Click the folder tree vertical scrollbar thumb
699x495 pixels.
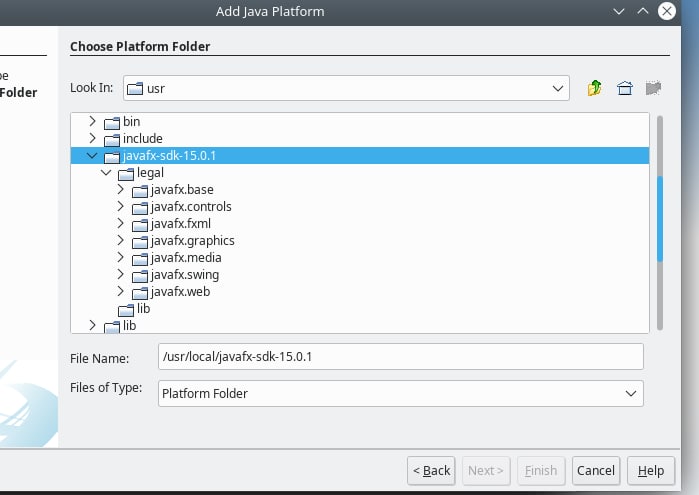(x=660, y=219)
